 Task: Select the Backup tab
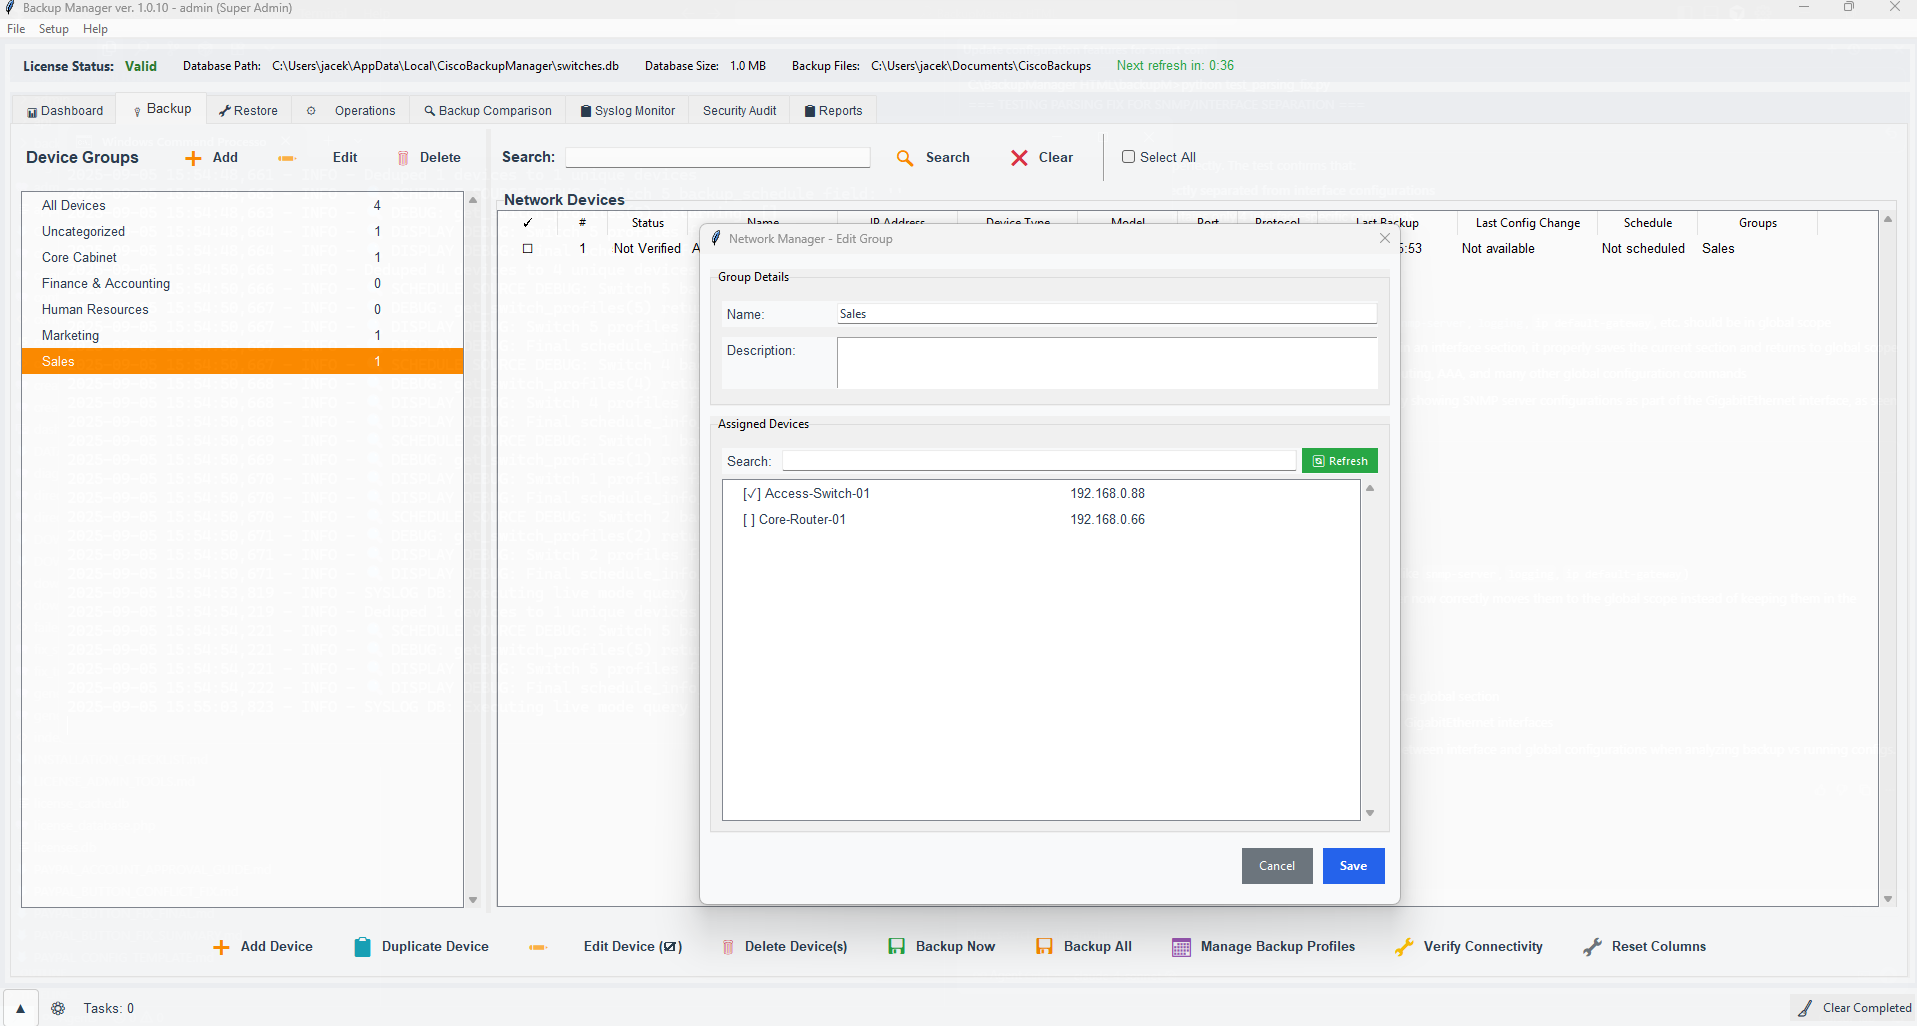coord(162,109)
